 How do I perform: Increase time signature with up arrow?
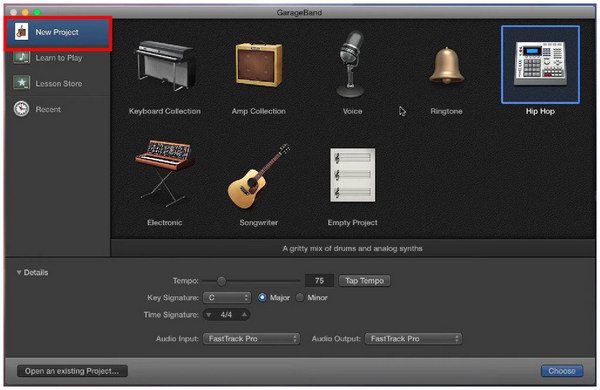pos(244,315)
